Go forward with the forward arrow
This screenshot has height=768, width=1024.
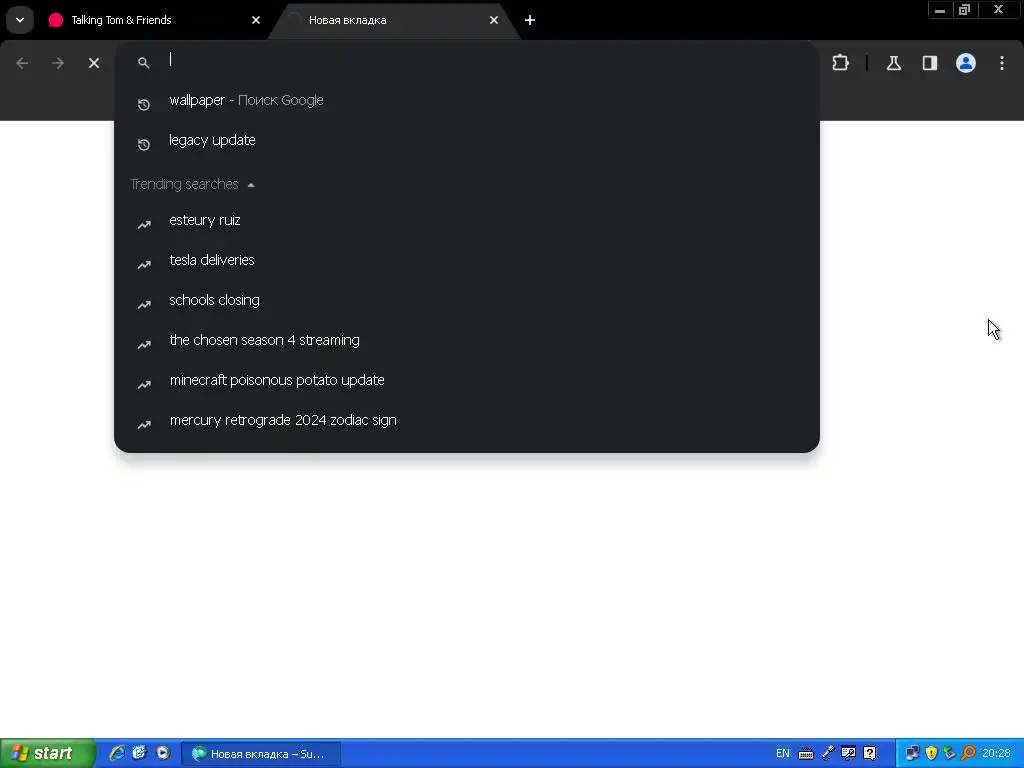click(58, 63)
